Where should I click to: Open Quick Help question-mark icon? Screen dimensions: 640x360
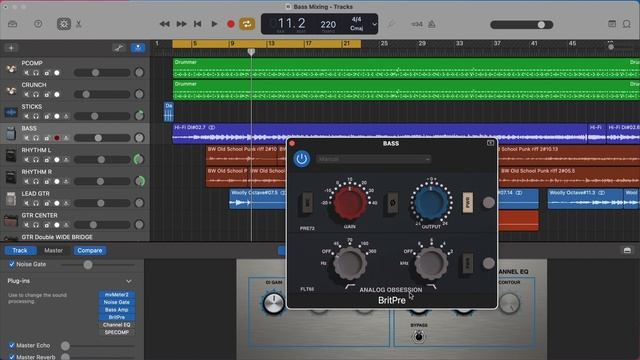point(38,24)
